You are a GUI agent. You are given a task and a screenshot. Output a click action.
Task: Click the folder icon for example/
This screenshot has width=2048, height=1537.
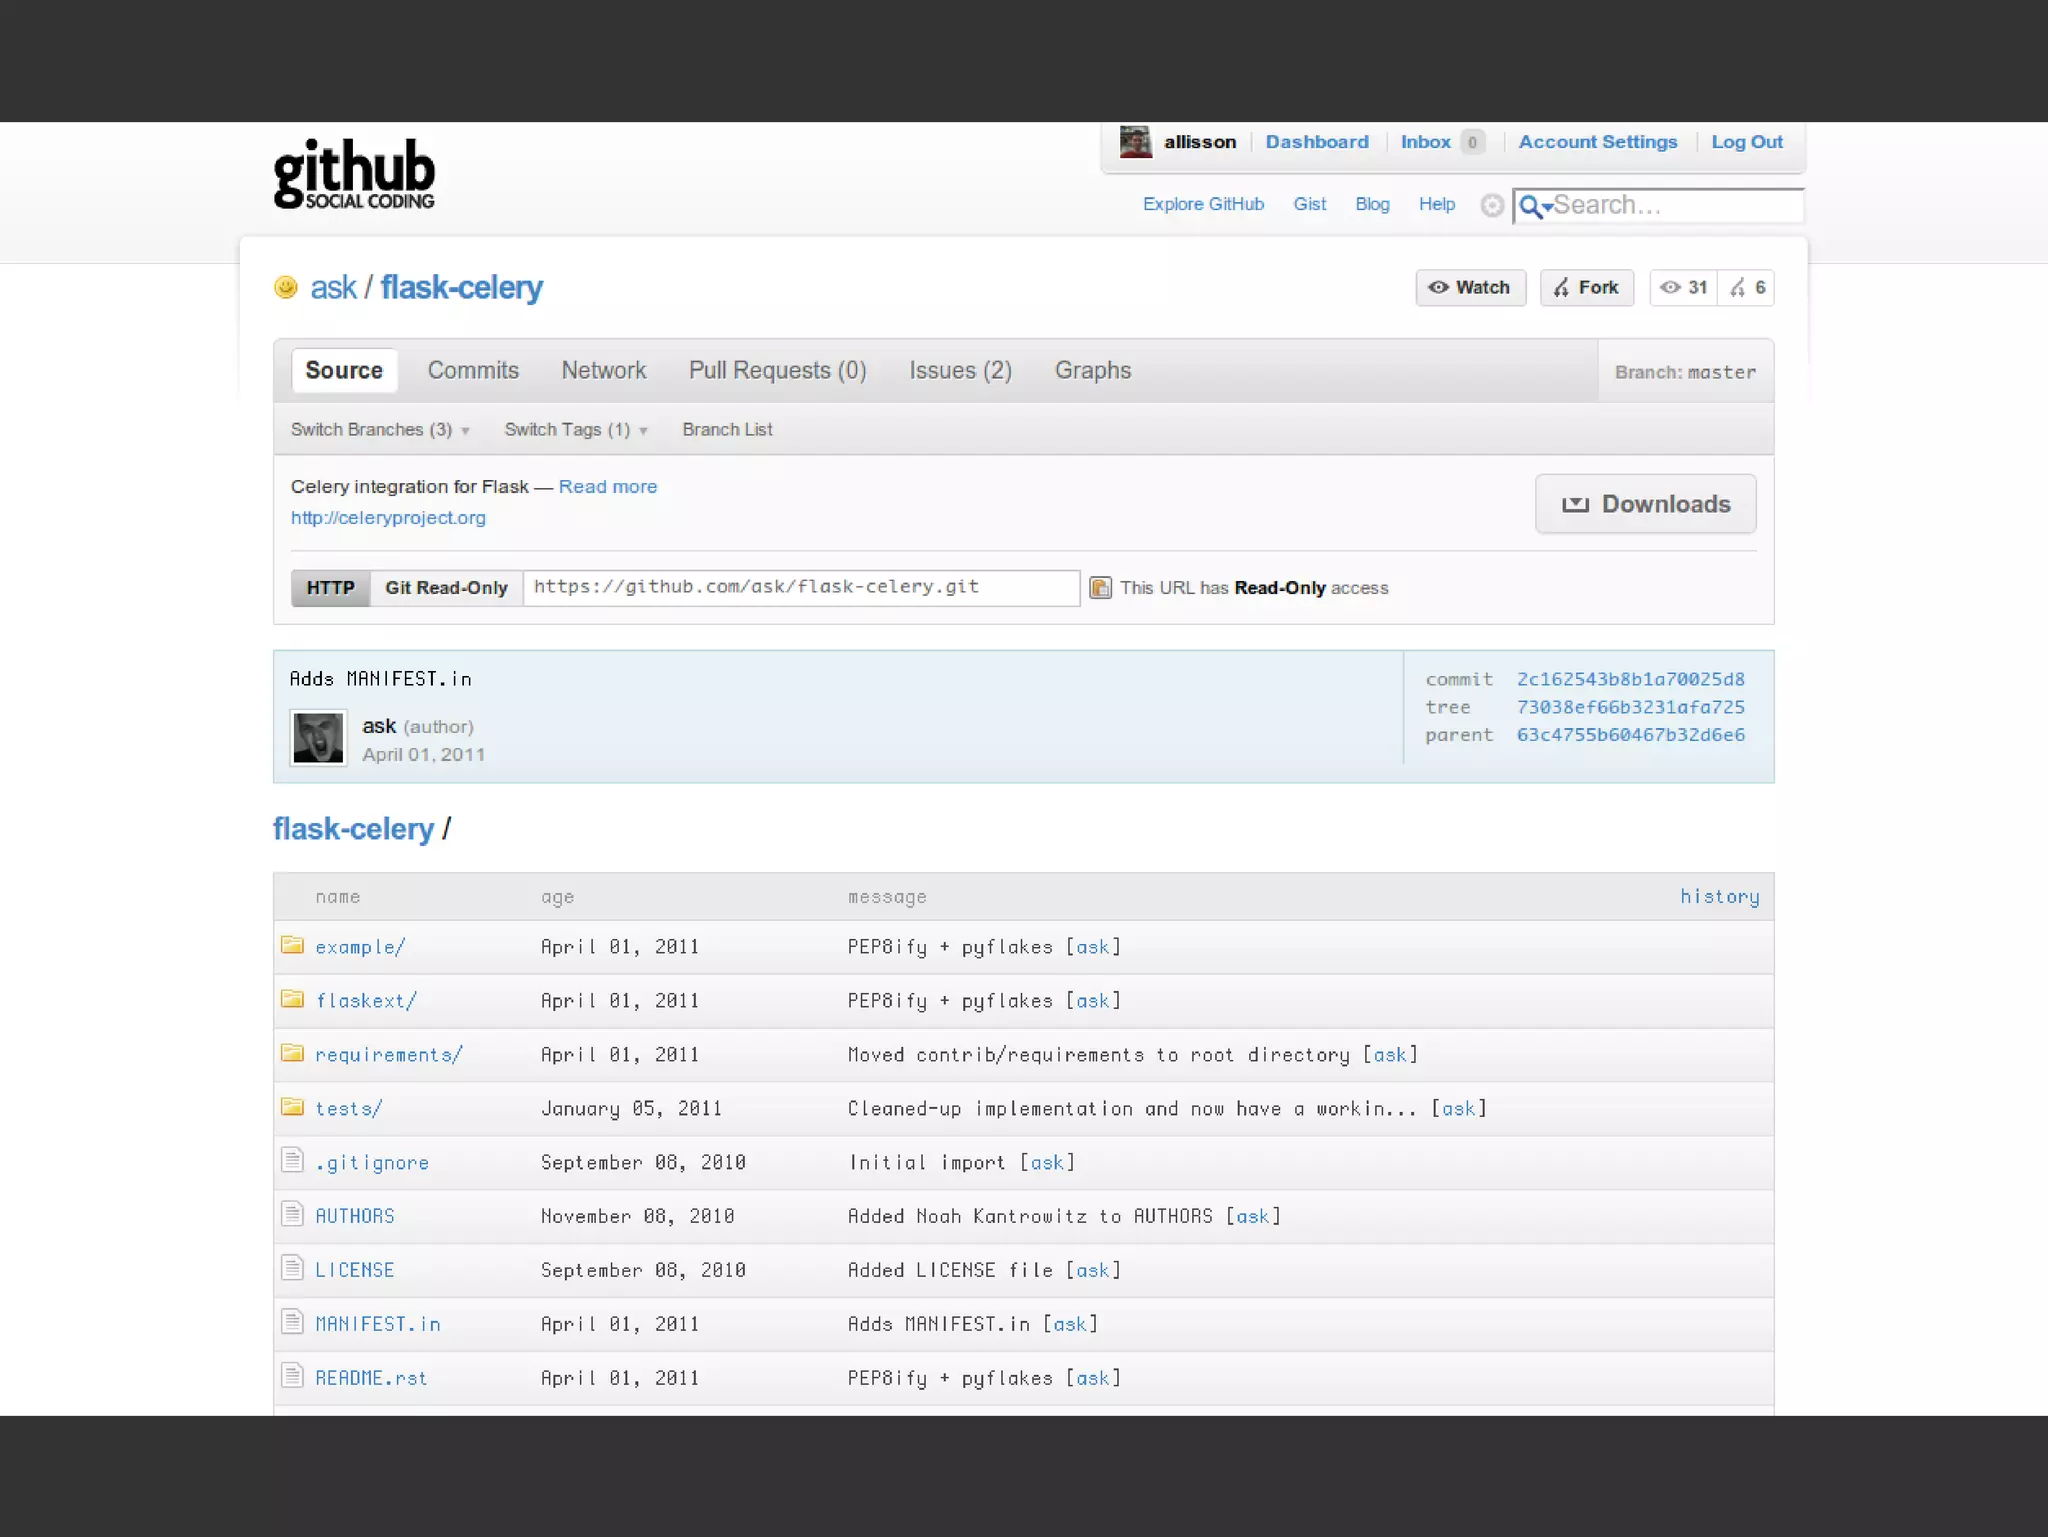point(292,945)
